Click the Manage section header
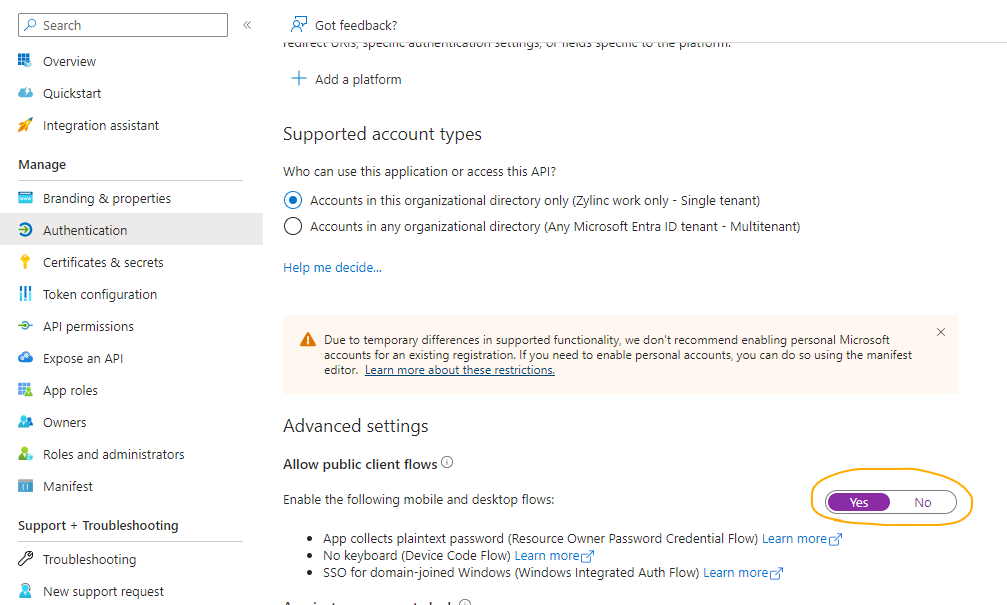The width and height of the screenshot is (1007, 605). point(42,164)
